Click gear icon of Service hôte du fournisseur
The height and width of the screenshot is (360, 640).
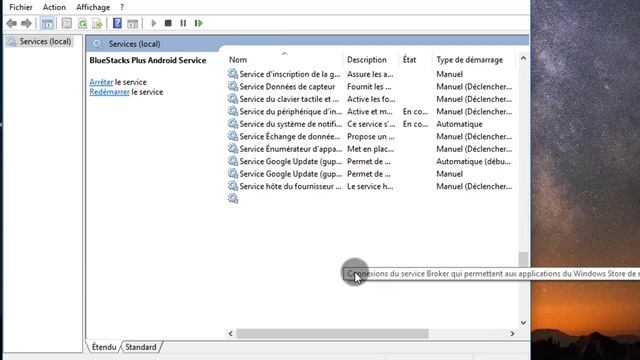point(233,186)
